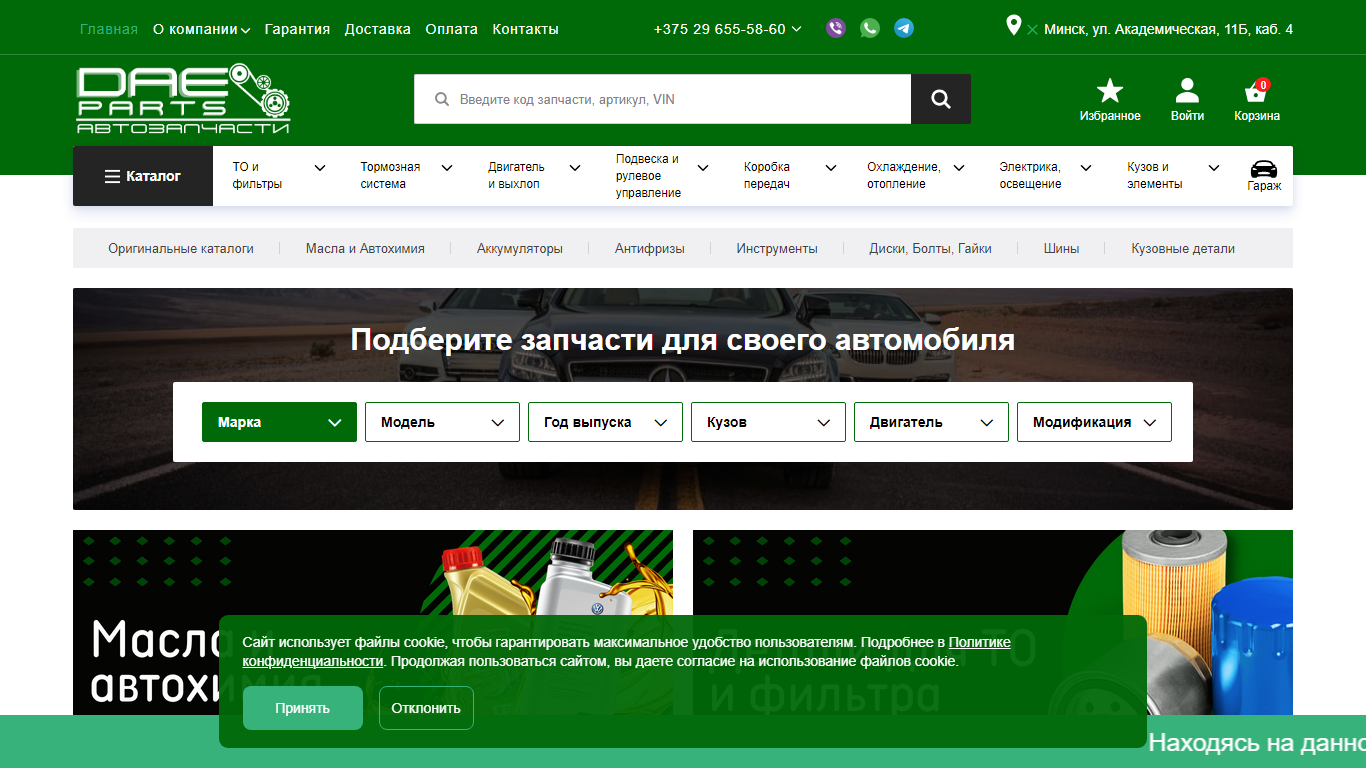The width and height of the screenshot is (1366, 768).
Task: Open the Марка dropdown
Action: (x=279, y=422)
